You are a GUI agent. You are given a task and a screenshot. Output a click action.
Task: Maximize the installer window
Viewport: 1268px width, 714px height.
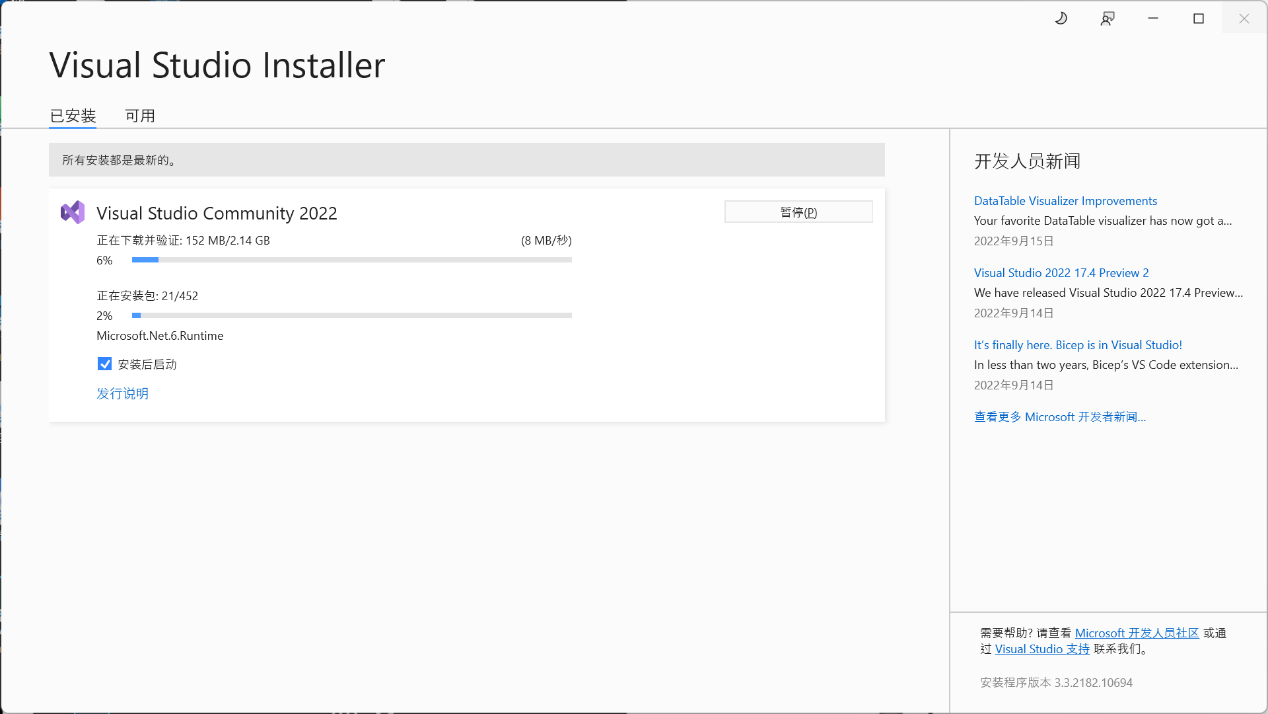1199,19
